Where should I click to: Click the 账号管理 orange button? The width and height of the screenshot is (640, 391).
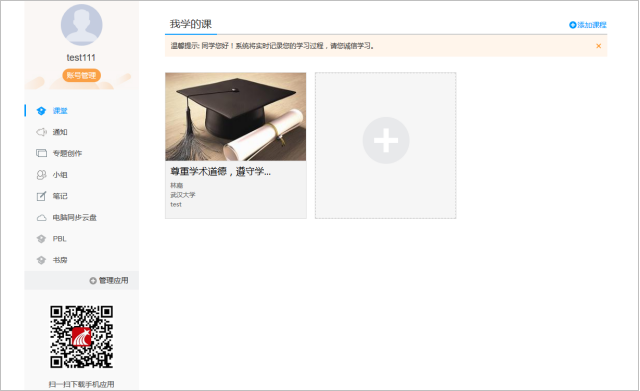pos(81,75)
